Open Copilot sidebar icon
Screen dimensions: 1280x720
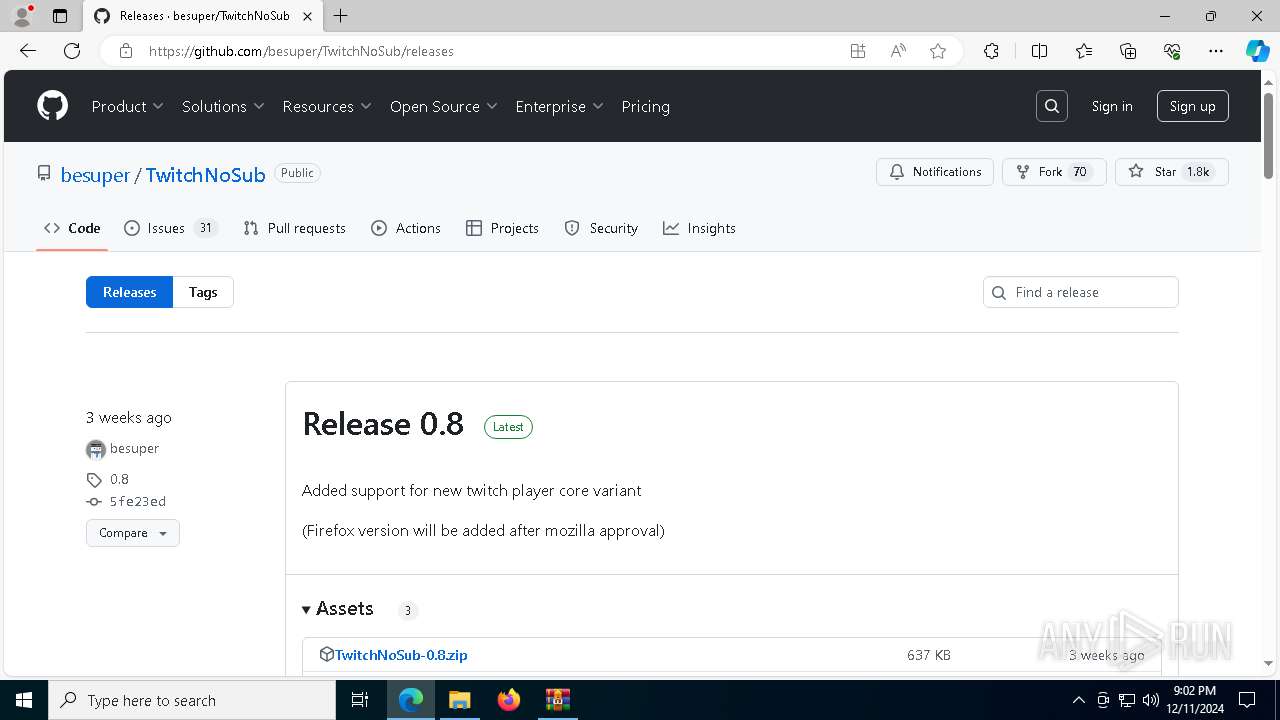tap(1258, 51)
